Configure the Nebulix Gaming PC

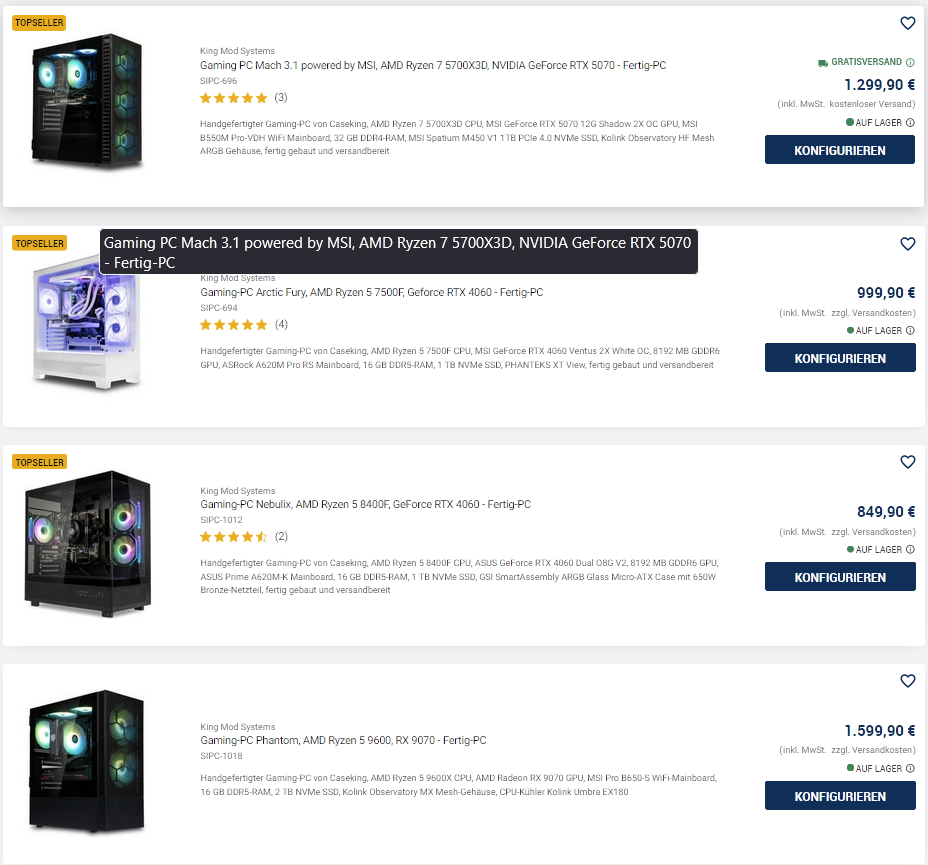click(840, 577)
